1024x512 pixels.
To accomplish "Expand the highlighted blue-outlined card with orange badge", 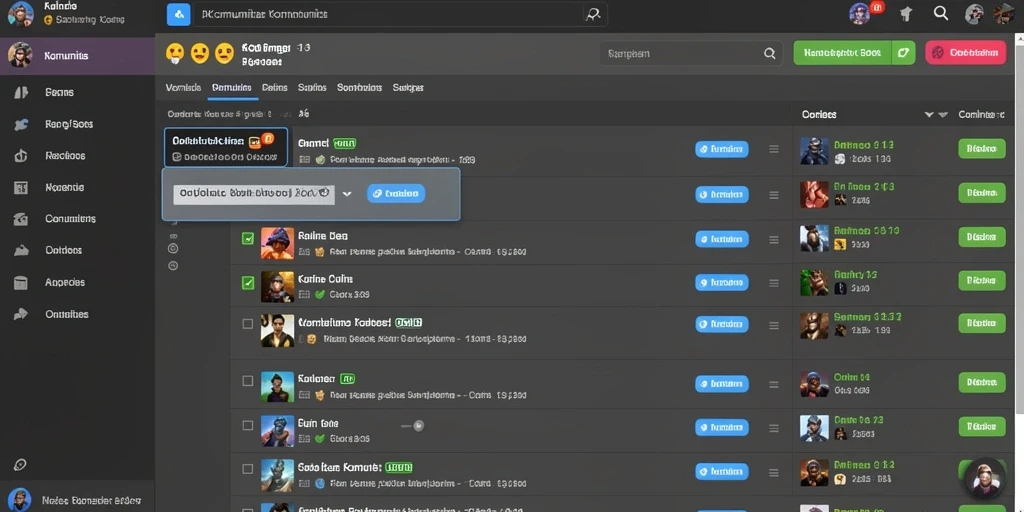I will click(226, 147).
